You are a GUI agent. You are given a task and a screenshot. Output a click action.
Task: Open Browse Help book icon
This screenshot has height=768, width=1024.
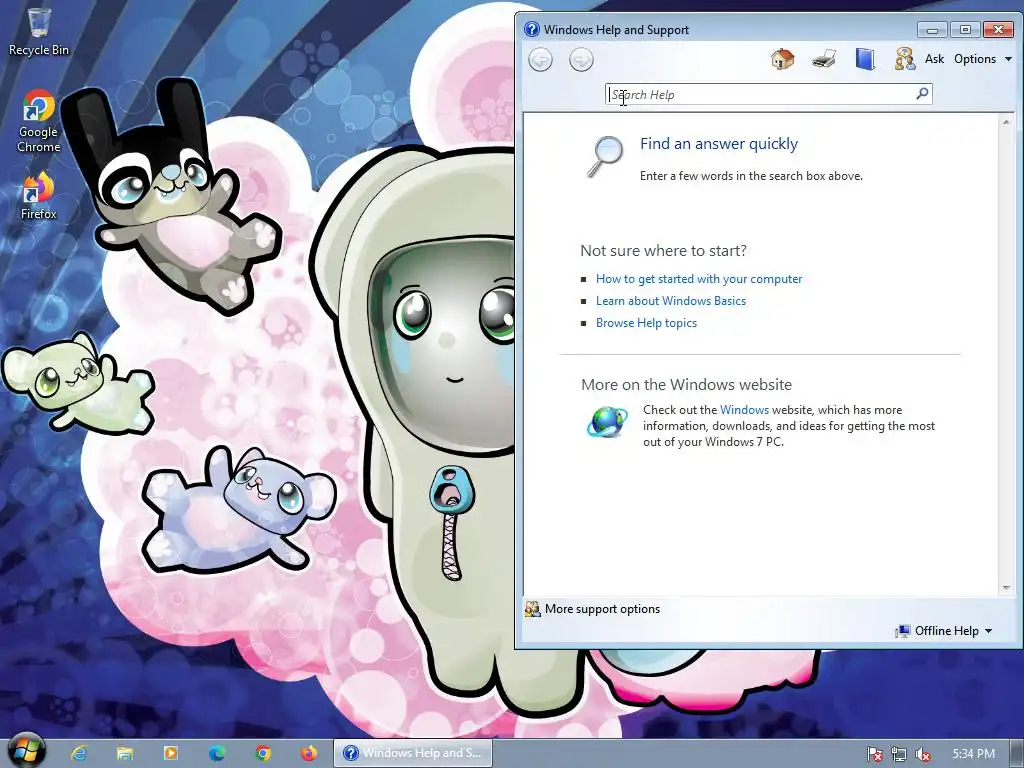coord(865,59)
